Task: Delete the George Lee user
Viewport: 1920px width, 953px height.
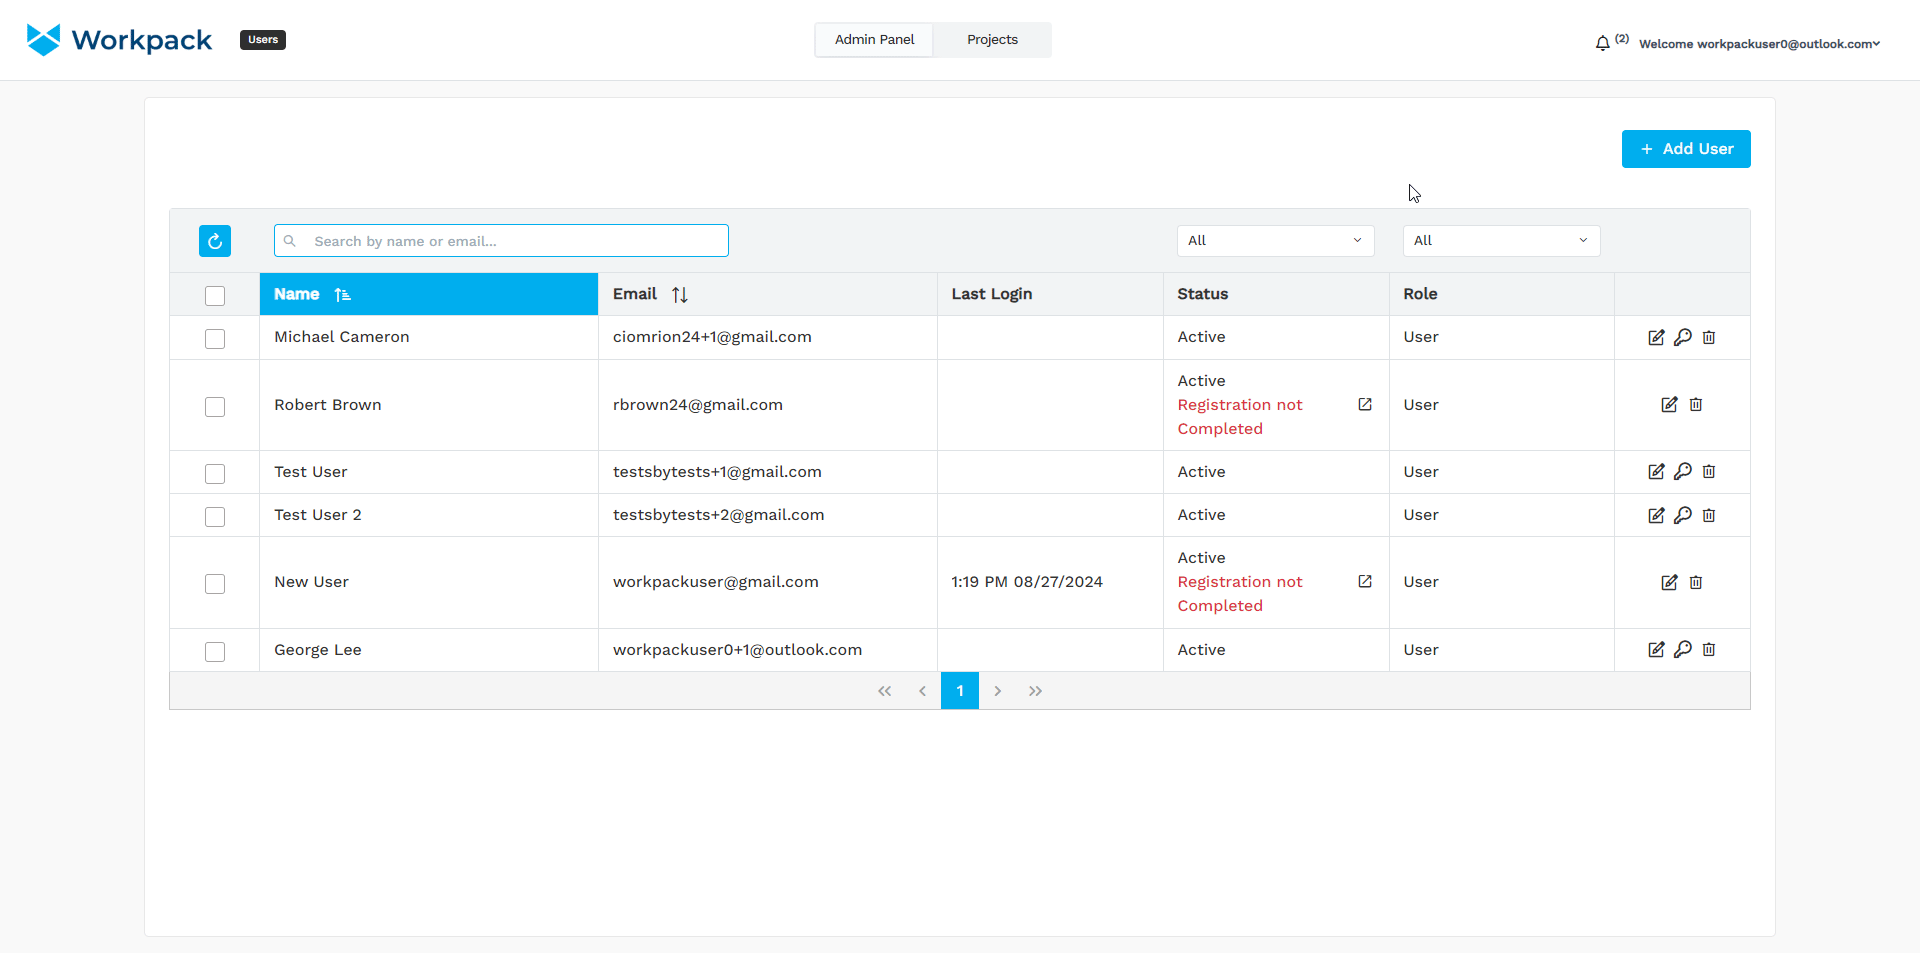Action: click(x=1709, y=650)
